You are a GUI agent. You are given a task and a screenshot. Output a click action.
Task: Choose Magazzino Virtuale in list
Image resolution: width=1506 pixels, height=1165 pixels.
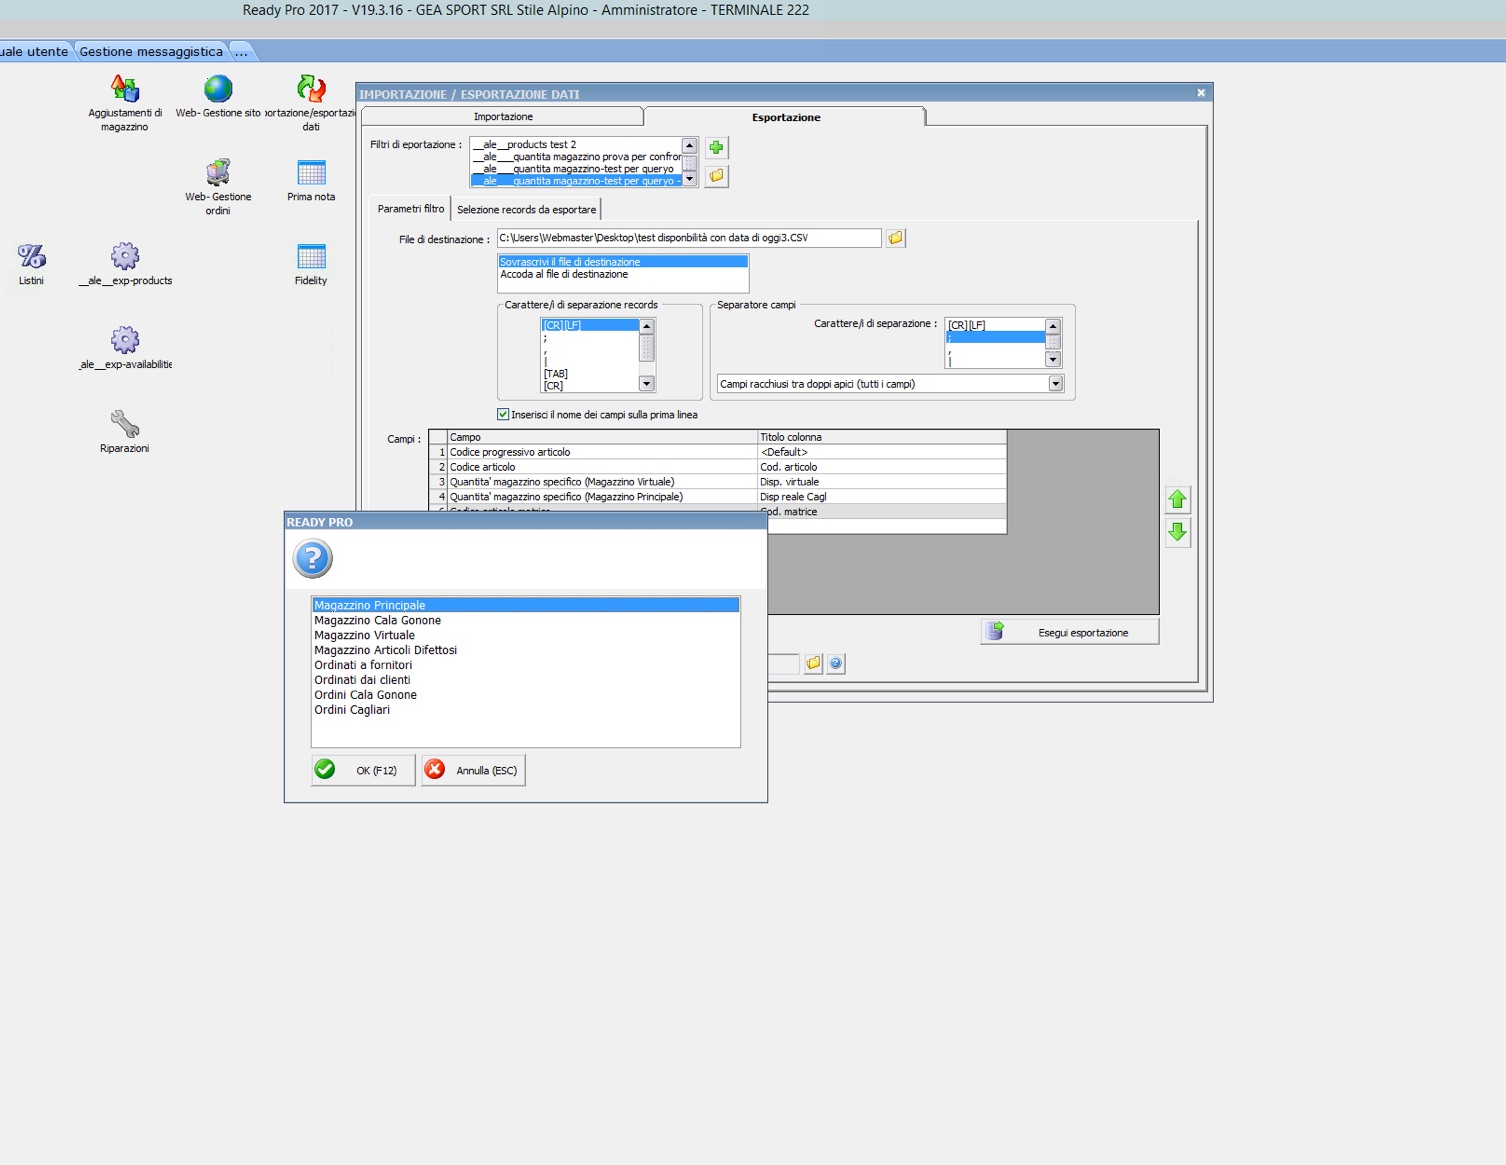525,635
